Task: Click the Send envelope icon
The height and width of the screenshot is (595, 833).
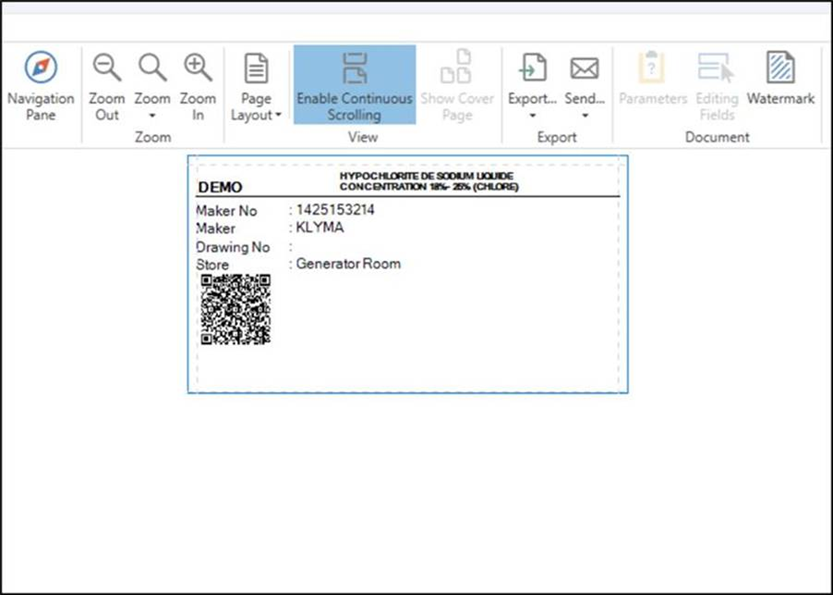Action: tap(584, 67)
